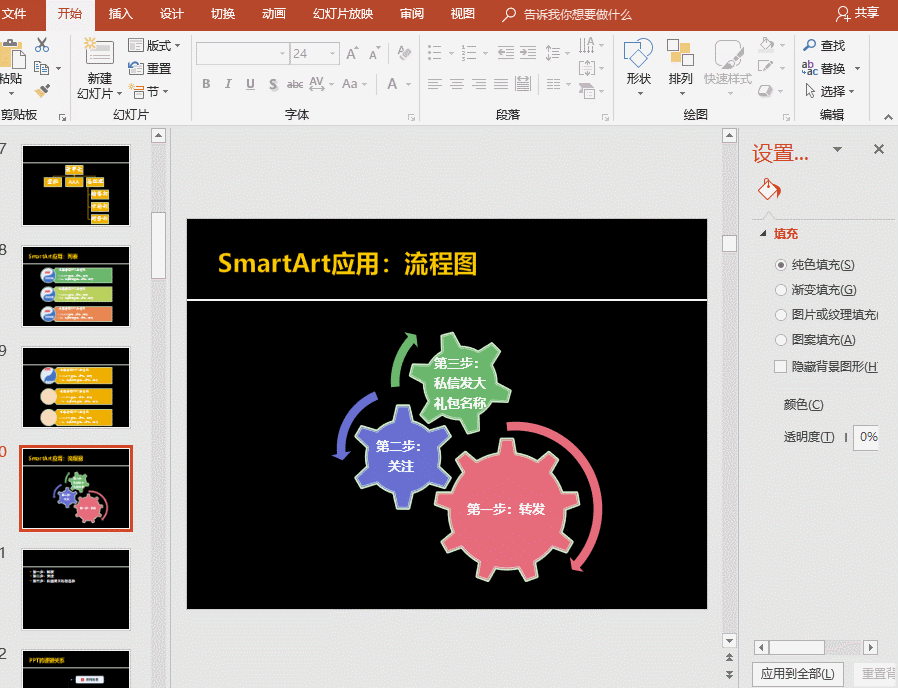Image resolution: width=898 pixels, height=688 pixels.
Task: Select Gradient fill (渐变填充) option
Action: [x=781, y=290]
